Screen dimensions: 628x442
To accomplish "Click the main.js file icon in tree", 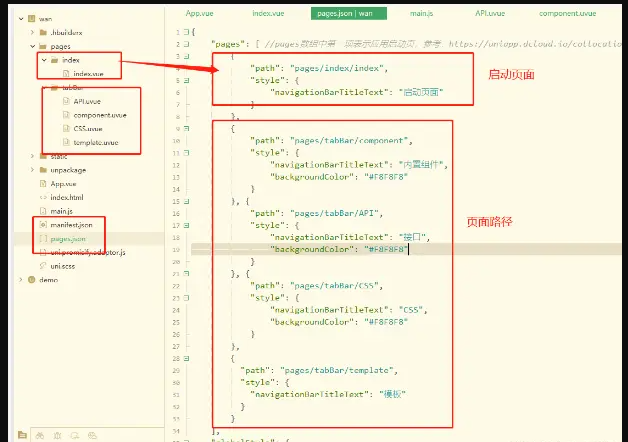I will coord(43,211).
